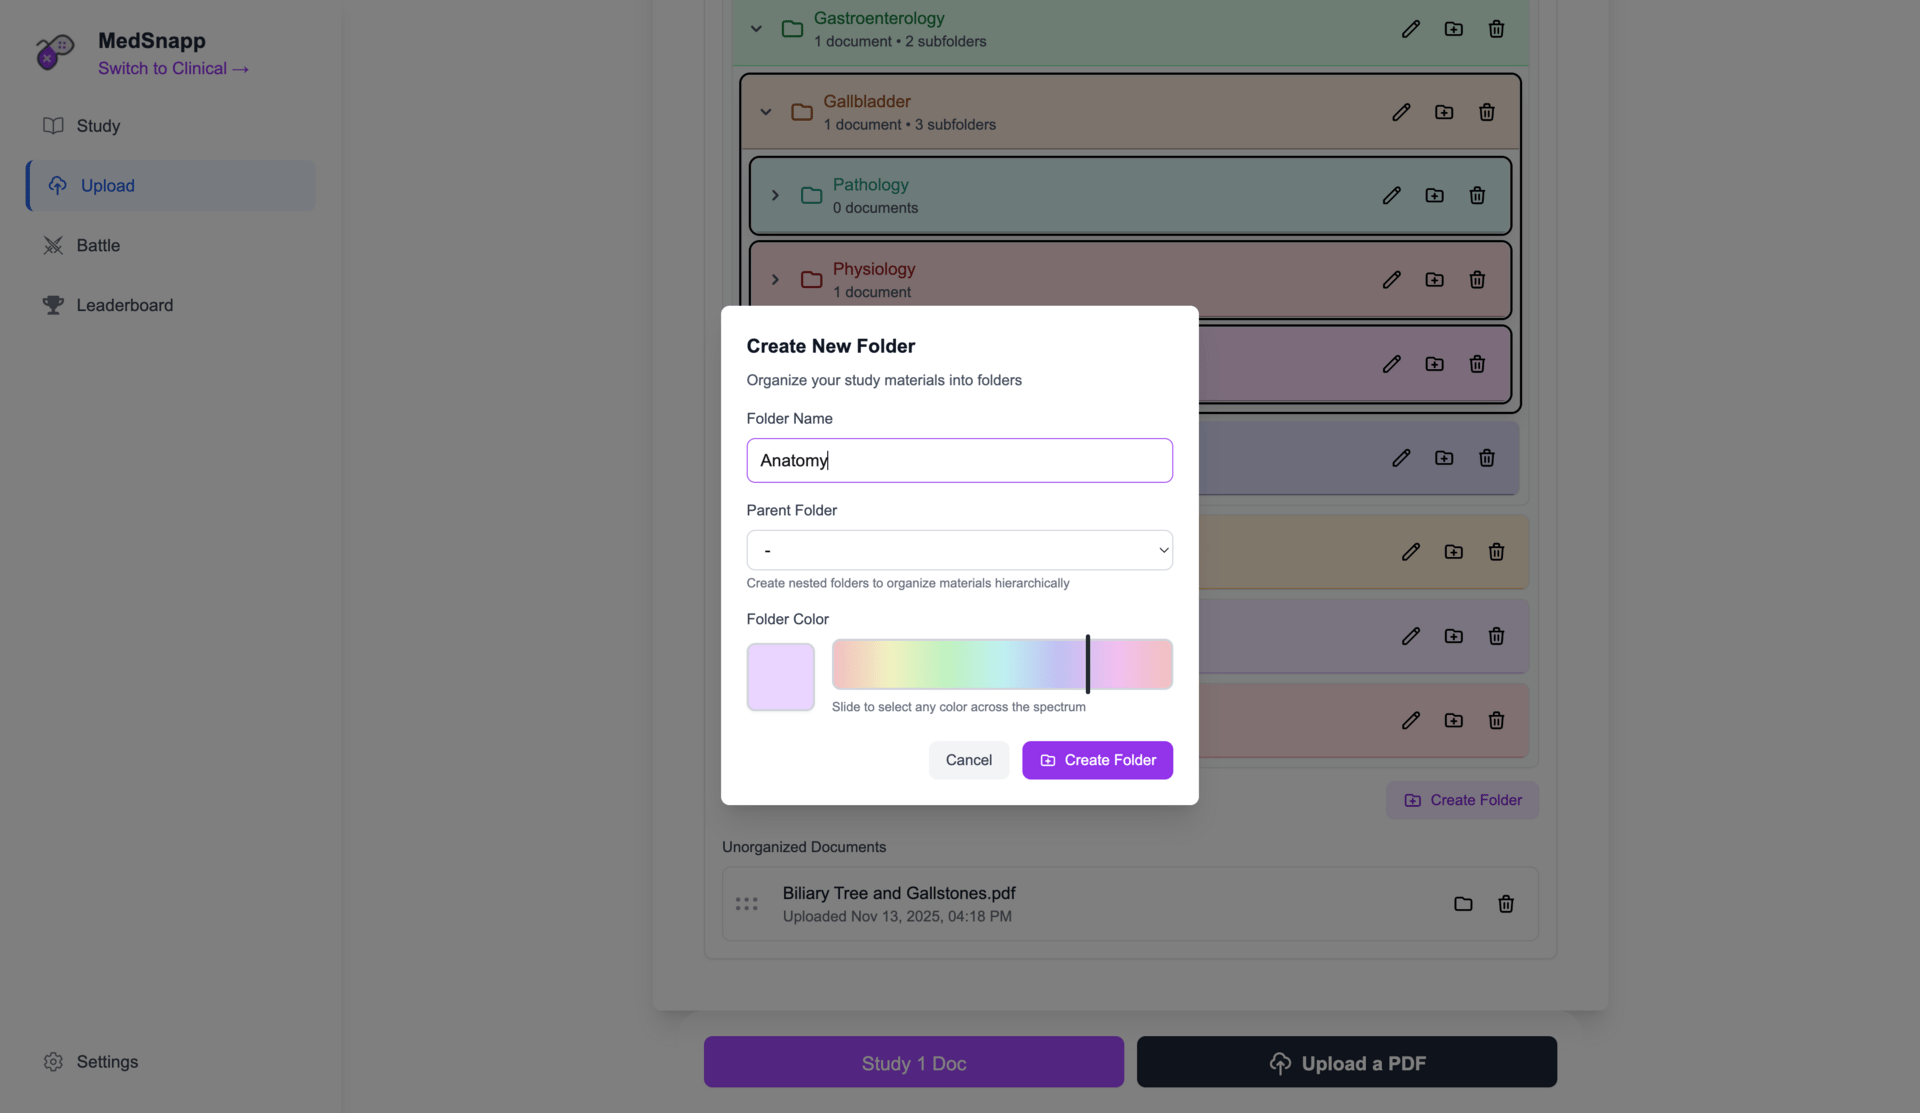1920x1113 pixels.
Task: Click the folder color spectrum slider
Action: click(x=1001, y=664)
